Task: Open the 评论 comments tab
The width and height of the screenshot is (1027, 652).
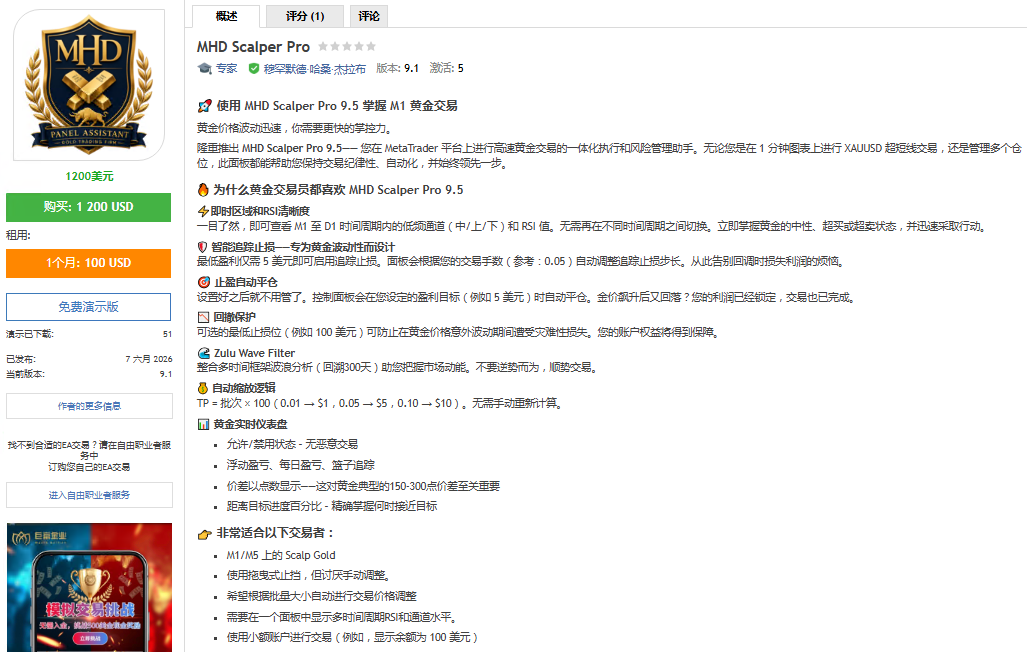Action: click(x=369, y=16)
